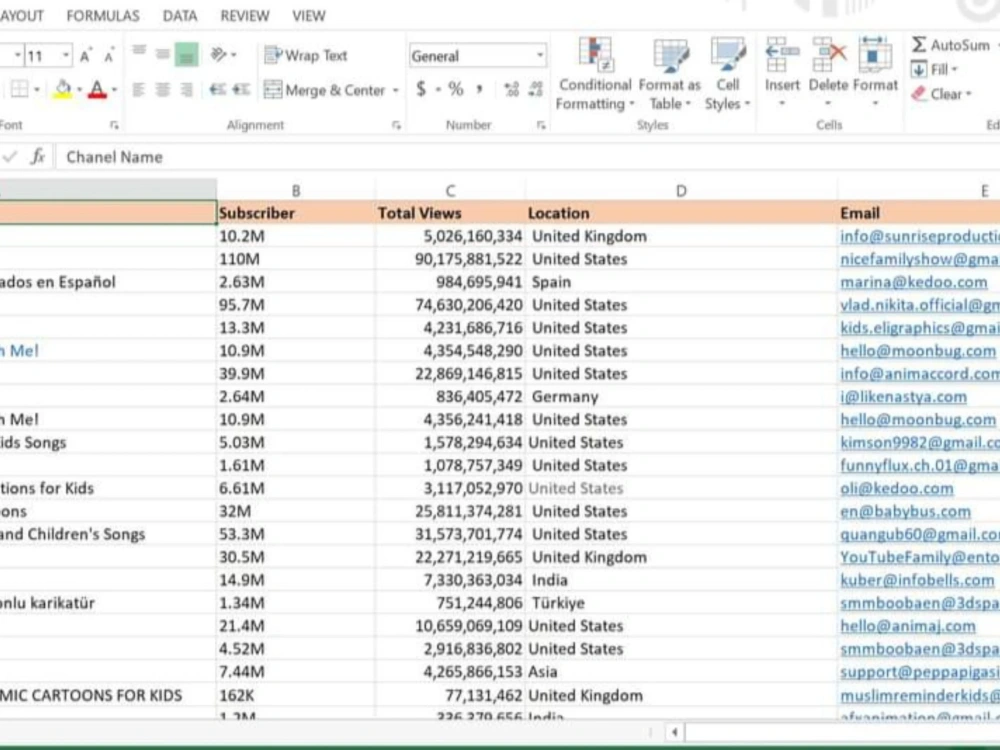
Task: Select the cell containing 90,175,881,522
Action: 450,259
